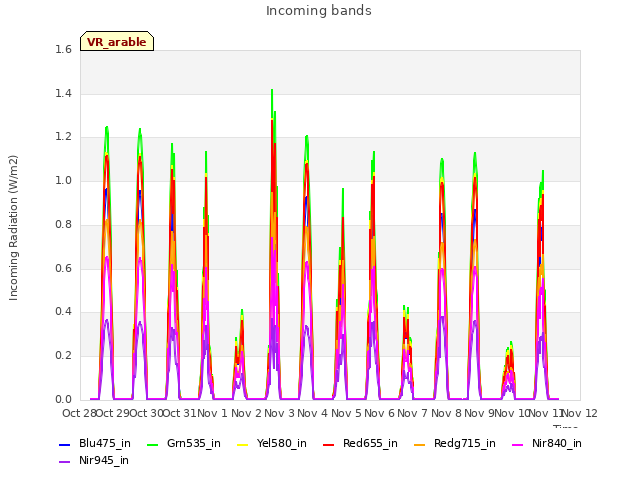Click the 1.0 y-axis tick label
Viewport: 640px width, 480px height.
pos(63,181)
